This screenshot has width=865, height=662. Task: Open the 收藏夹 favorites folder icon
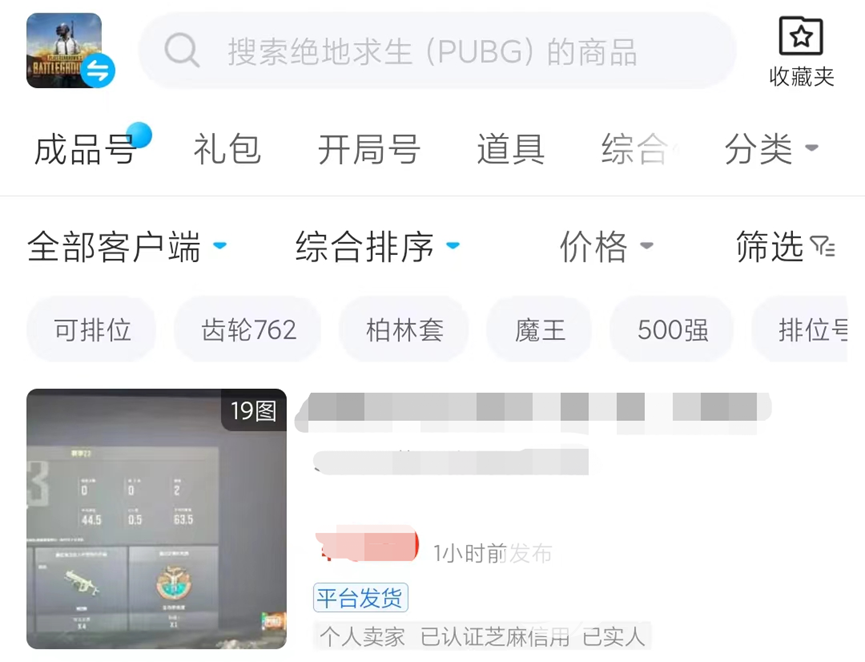pyautogui.click(x=801, y=36)
